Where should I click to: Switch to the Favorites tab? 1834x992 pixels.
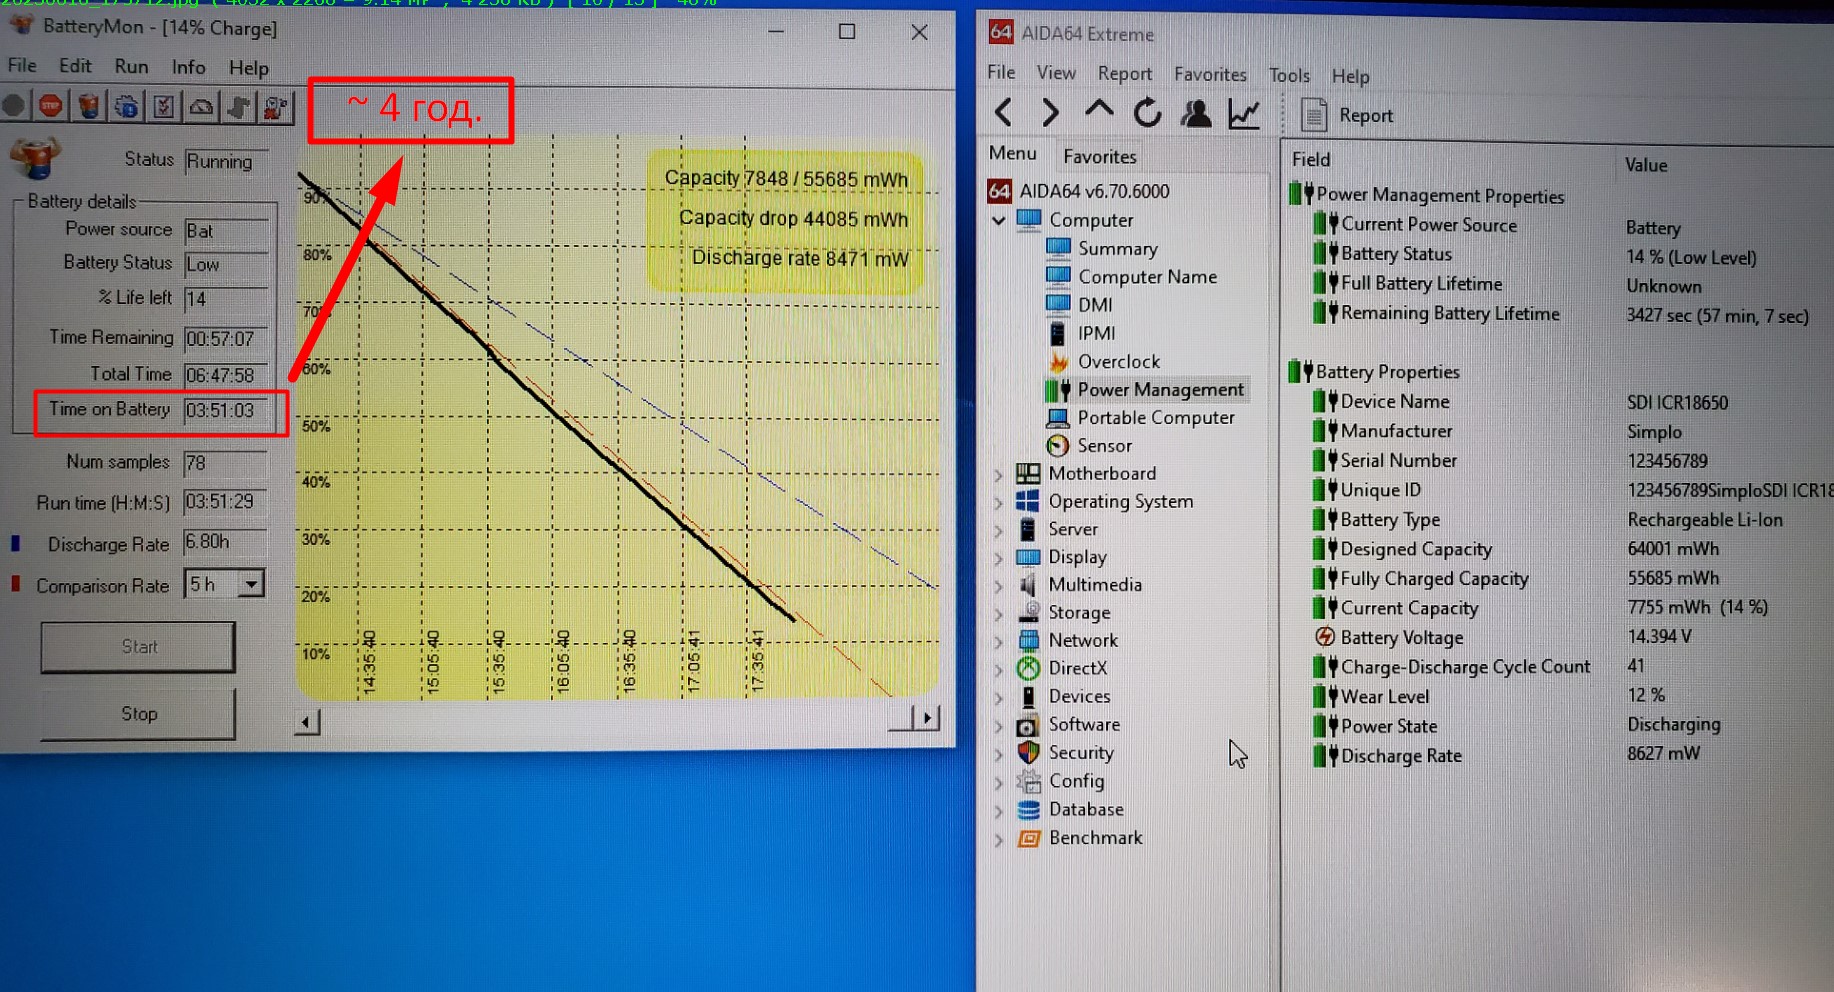click(1099, 156)
